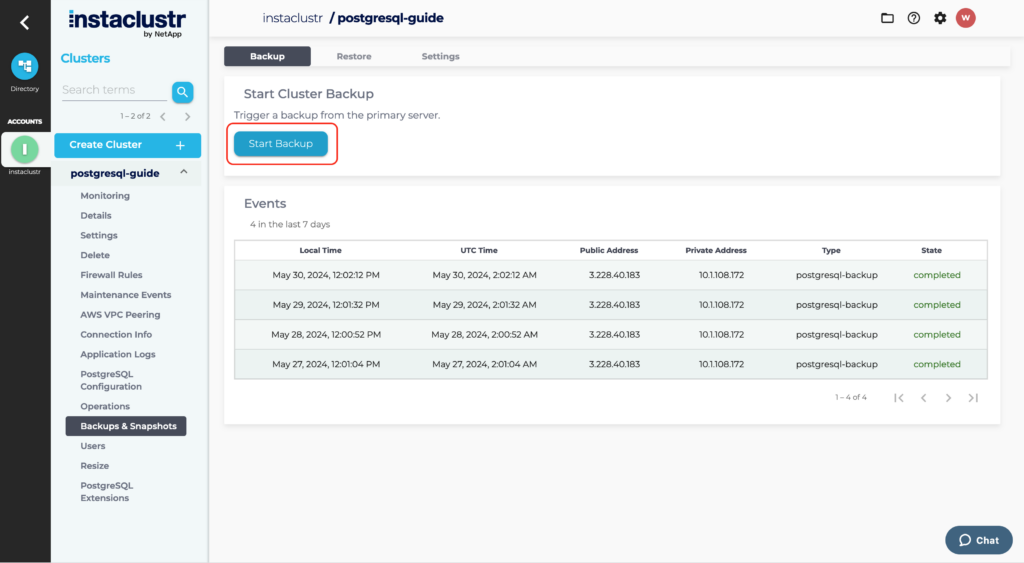Jump to first page of events

898,398
